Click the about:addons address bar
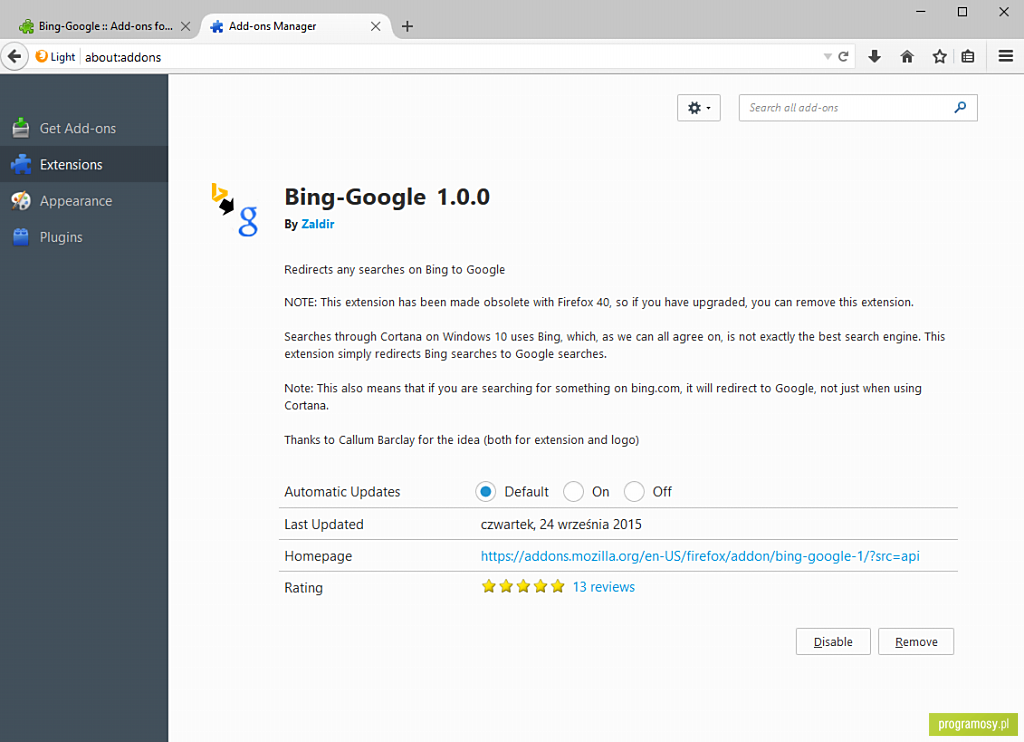Screen dimensions: 1024x742 451,57
